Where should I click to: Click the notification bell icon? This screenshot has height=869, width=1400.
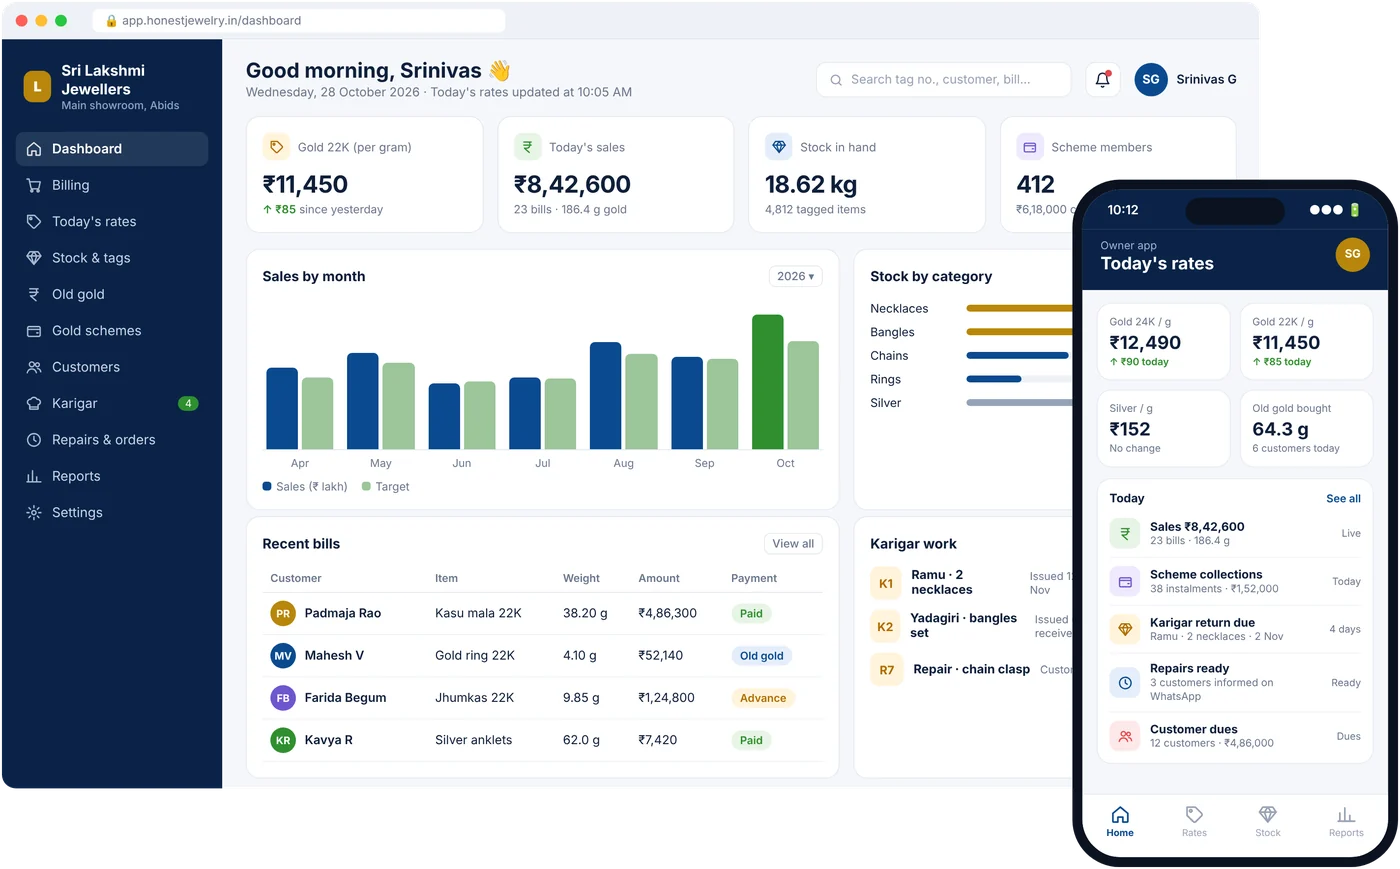pos(1102,80)
